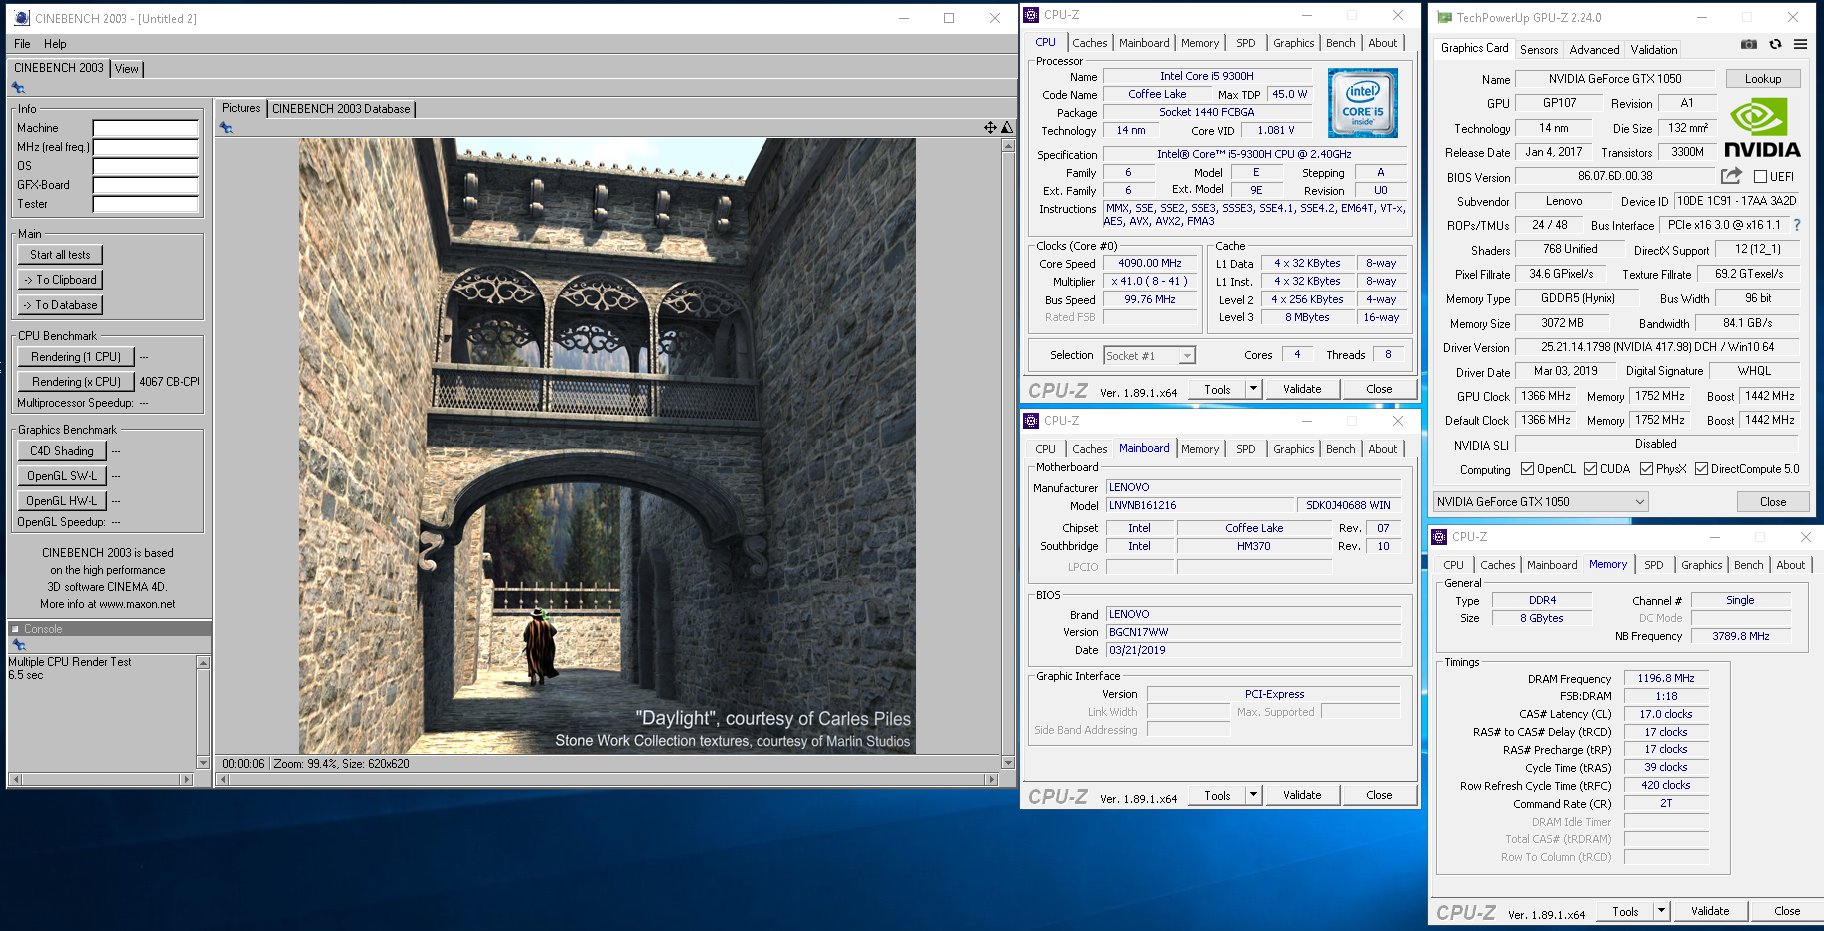Click the pushpin icon under the Pictures tab

[226, 128]
